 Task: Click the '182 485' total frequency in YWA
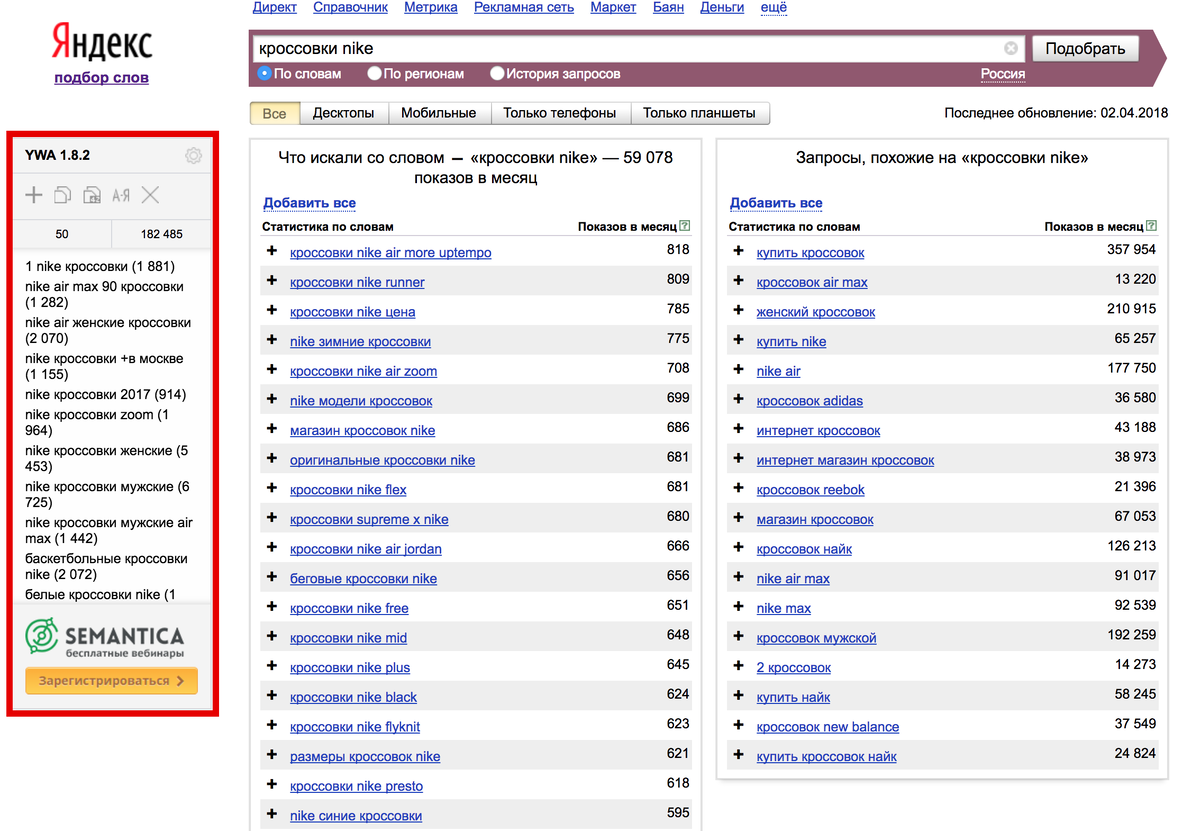[161, 234]
